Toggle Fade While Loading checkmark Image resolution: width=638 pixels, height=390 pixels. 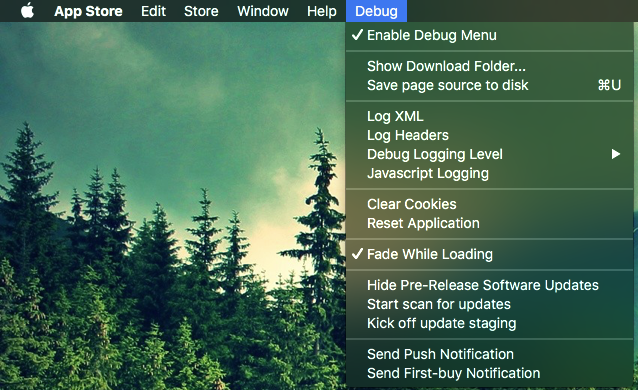(489, 254)
